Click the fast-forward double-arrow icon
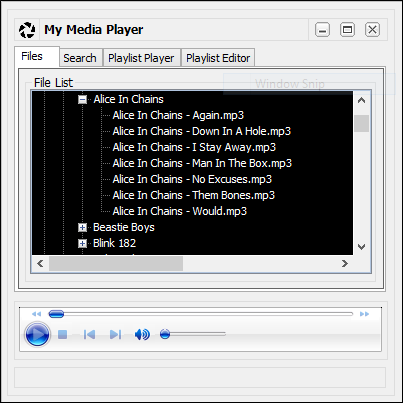Viewport: 403px width, 403px height. pyautogui.click(x=364, y=314)
